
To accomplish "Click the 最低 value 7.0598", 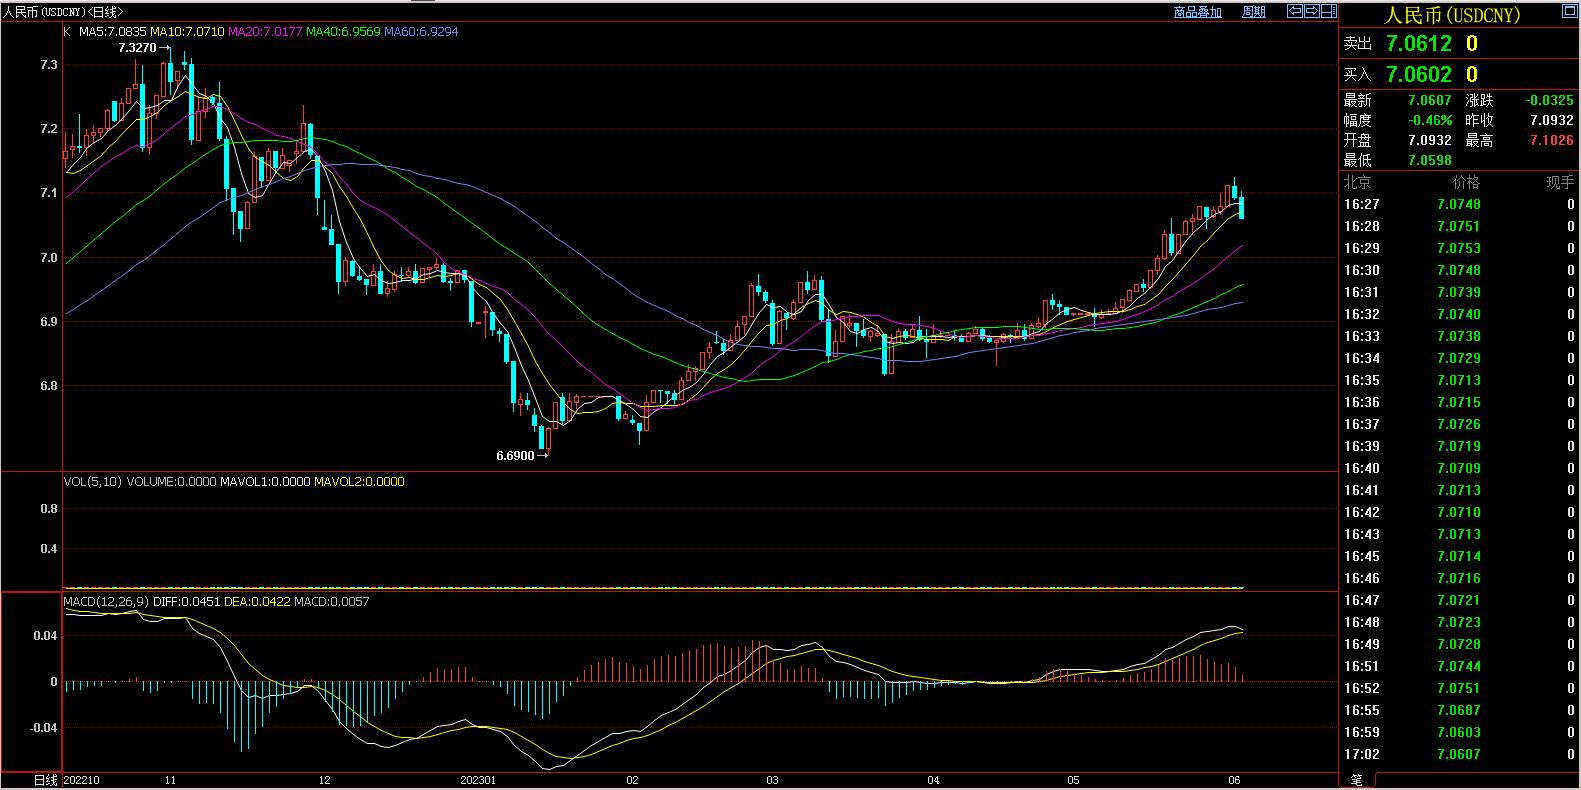I will pyautogui.click(x=1429, y=160).
